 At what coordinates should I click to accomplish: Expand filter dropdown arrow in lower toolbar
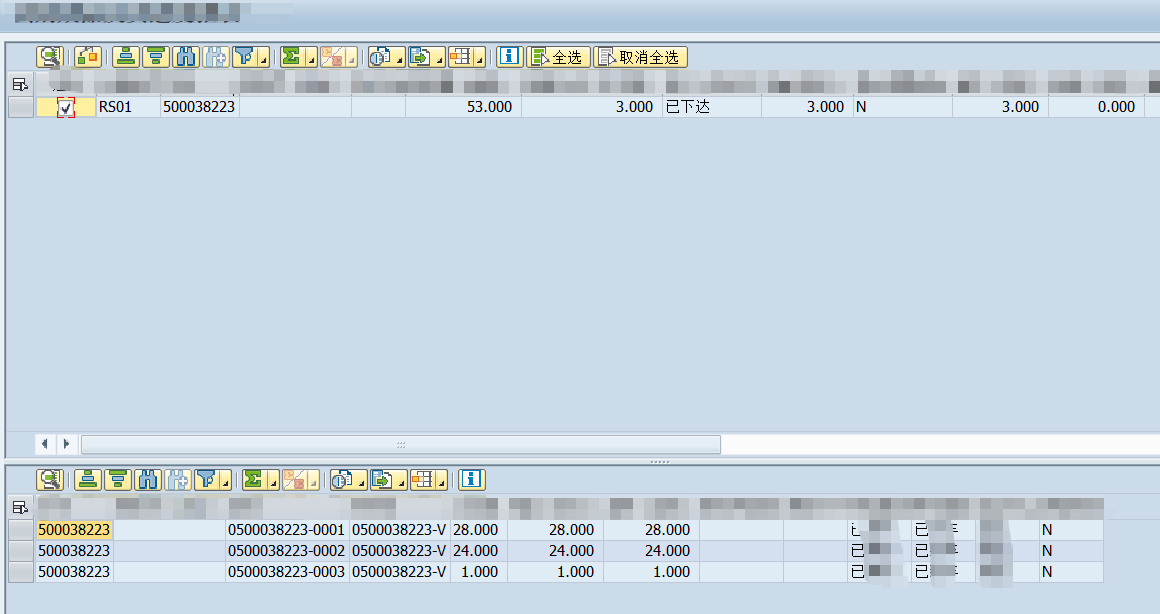click(x=225, y=482)
